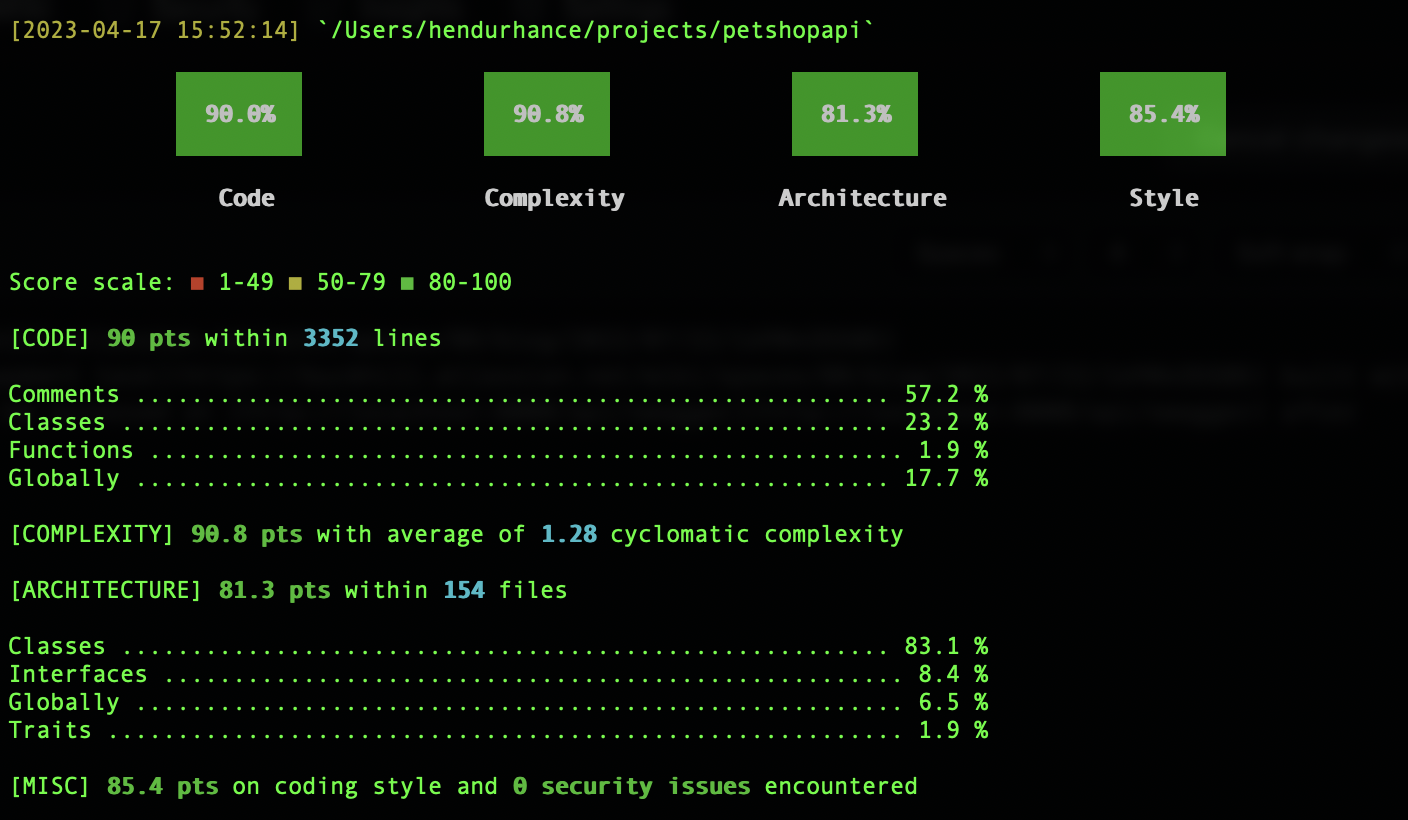Click the blue 3352 lines count
The width and height of the screenshot is (1408, 820).
point(330,337)
